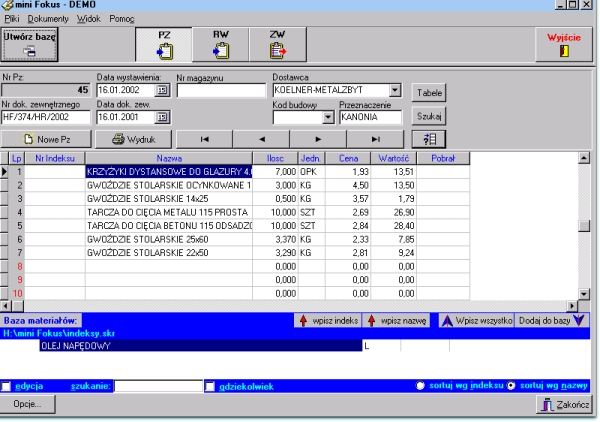The image size is (600, 422).
Task: Open the Dokumenty menu
Action: click(48, 19)
